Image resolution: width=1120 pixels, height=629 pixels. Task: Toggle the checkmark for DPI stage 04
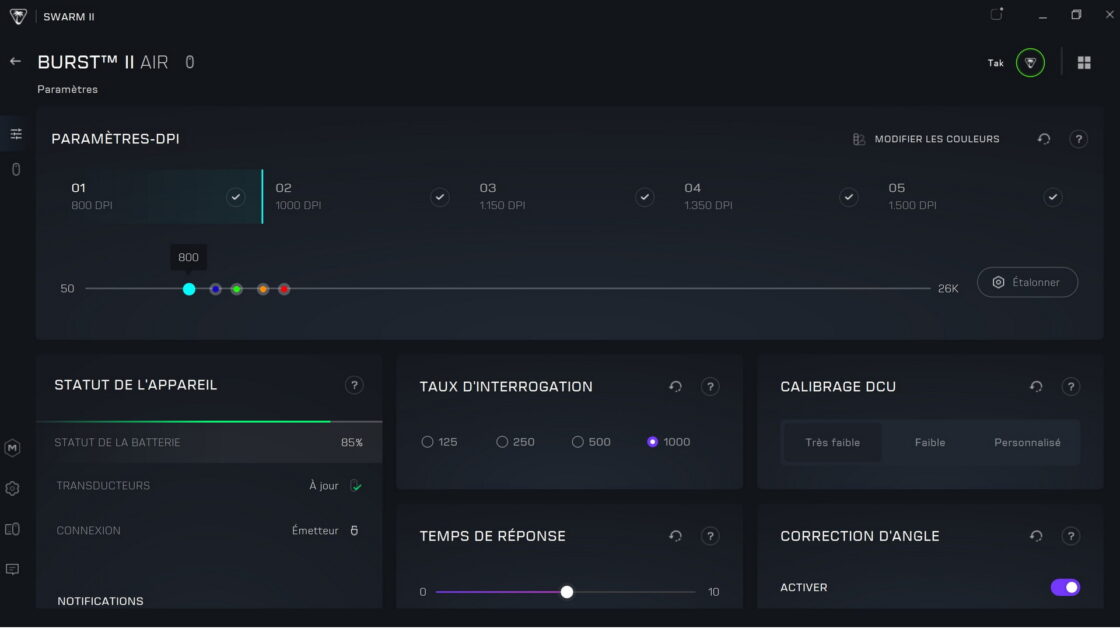coord(849,197)
